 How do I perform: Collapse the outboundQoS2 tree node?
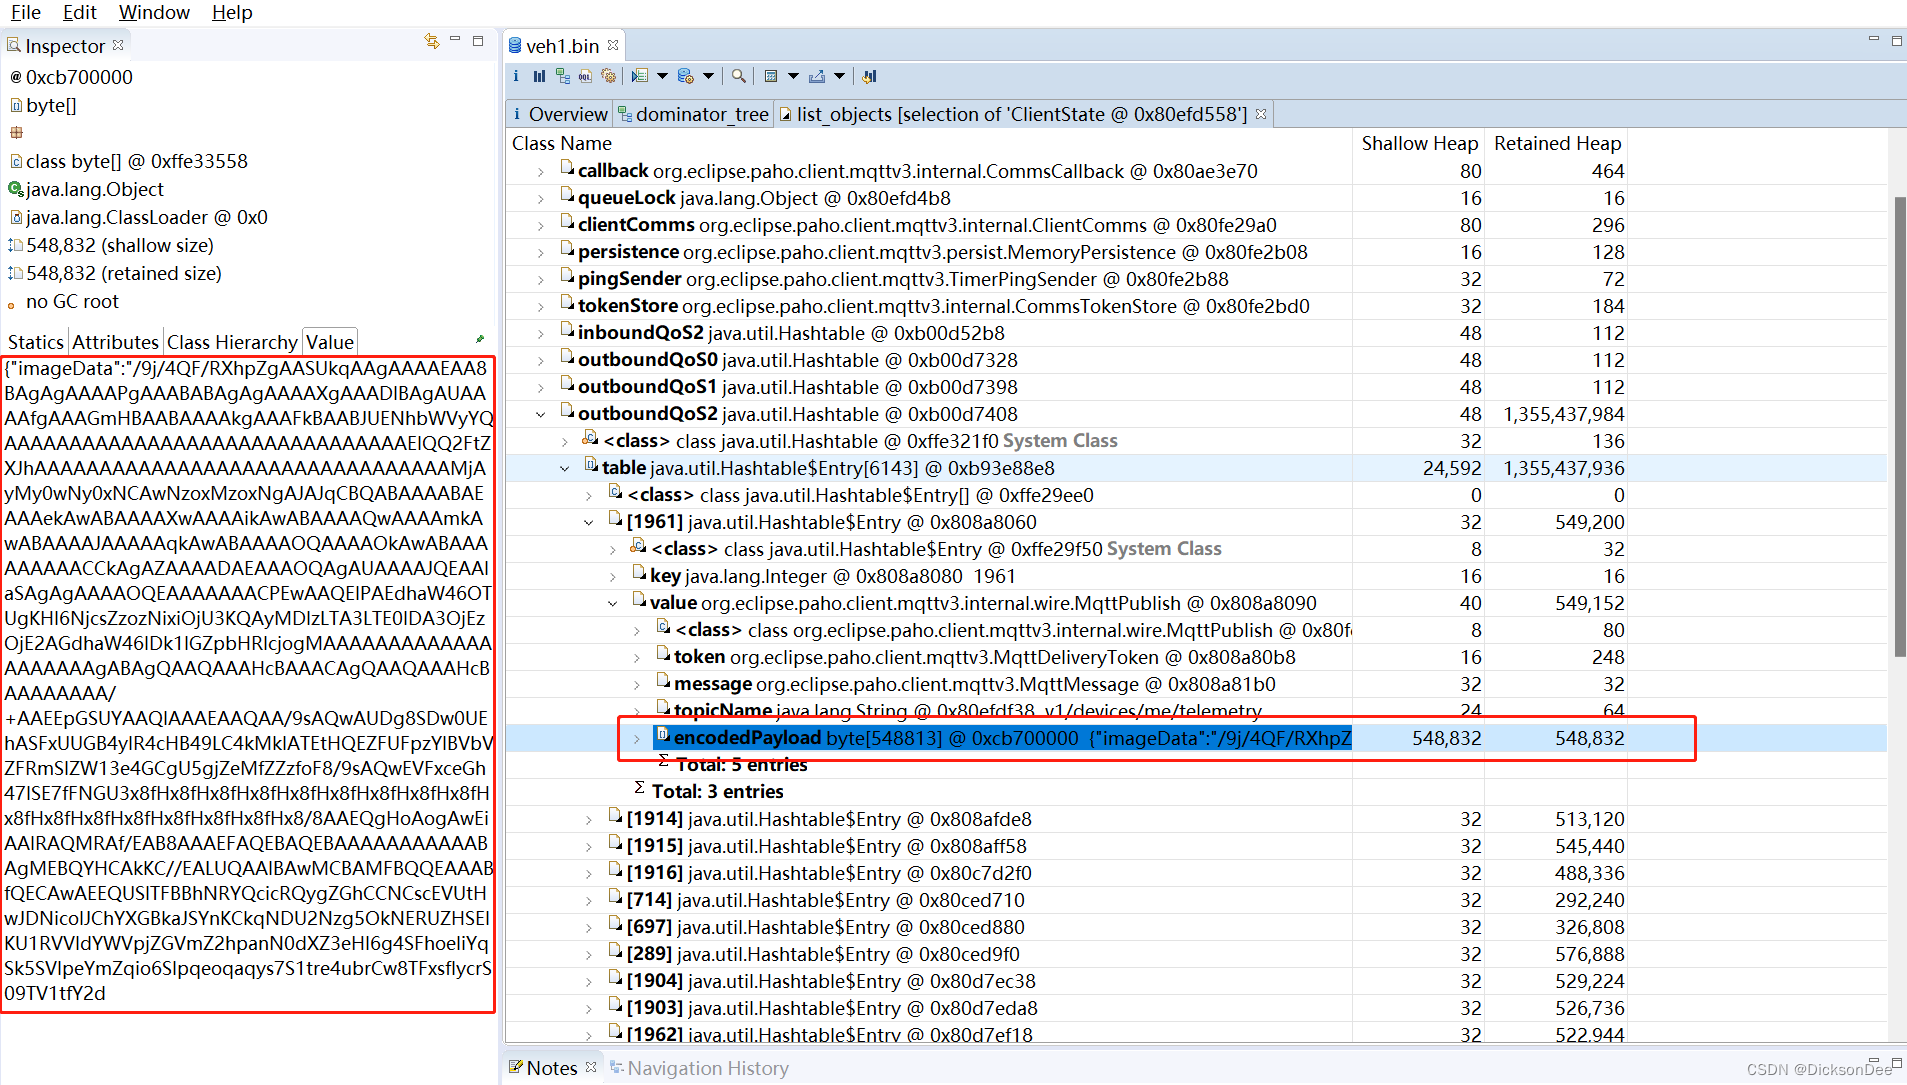[x=541, y=413]
